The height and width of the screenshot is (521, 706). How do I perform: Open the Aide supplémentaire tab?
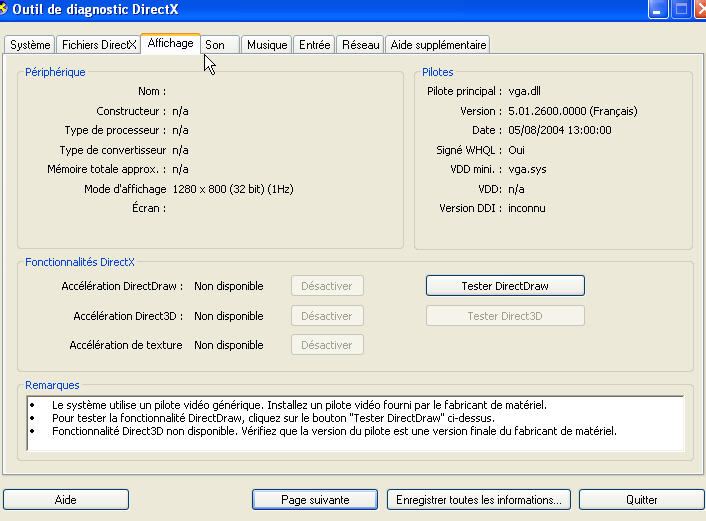tap(438, 45)
